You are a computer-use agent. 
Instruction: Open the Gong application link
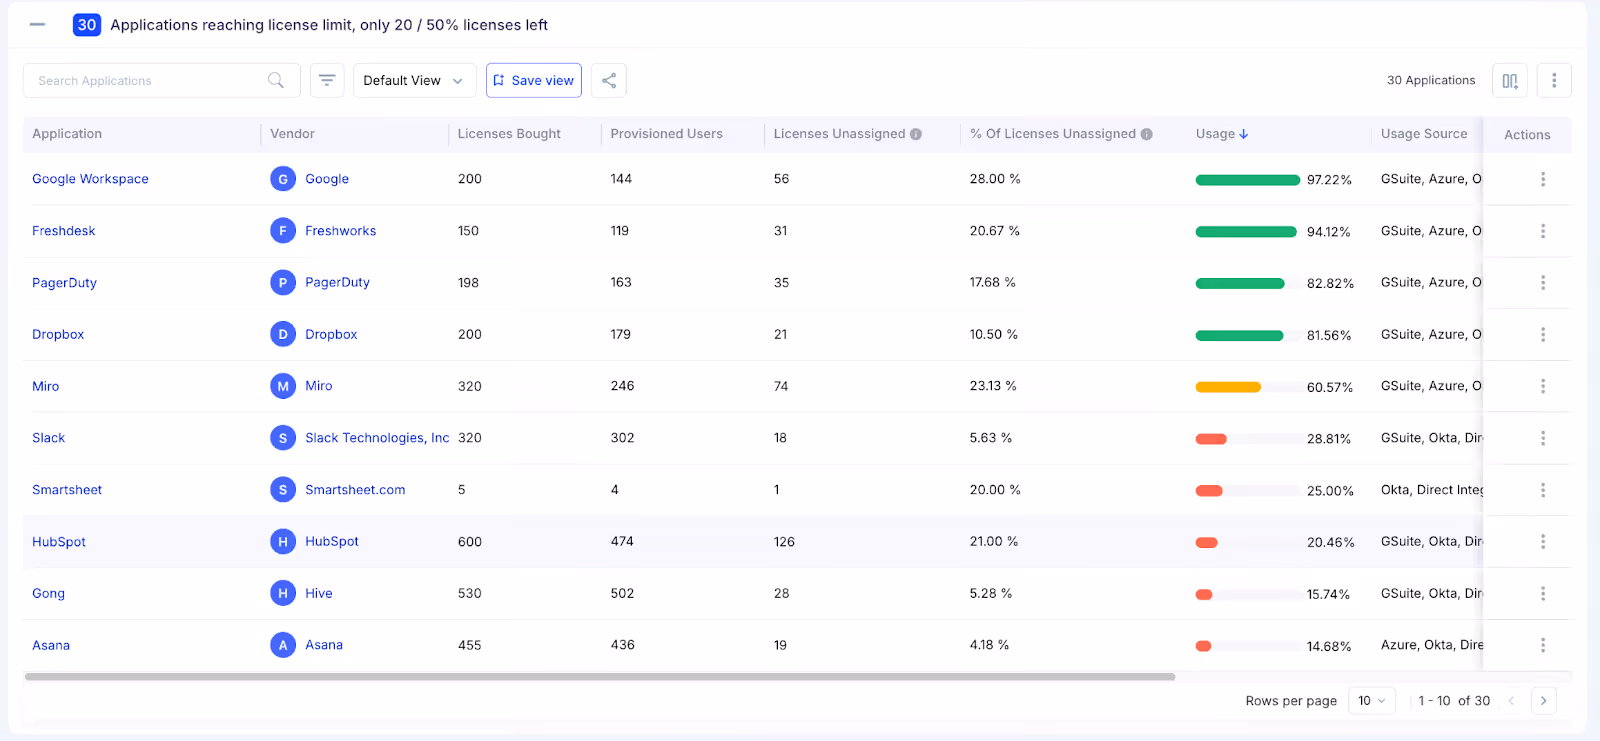[48, 593]
